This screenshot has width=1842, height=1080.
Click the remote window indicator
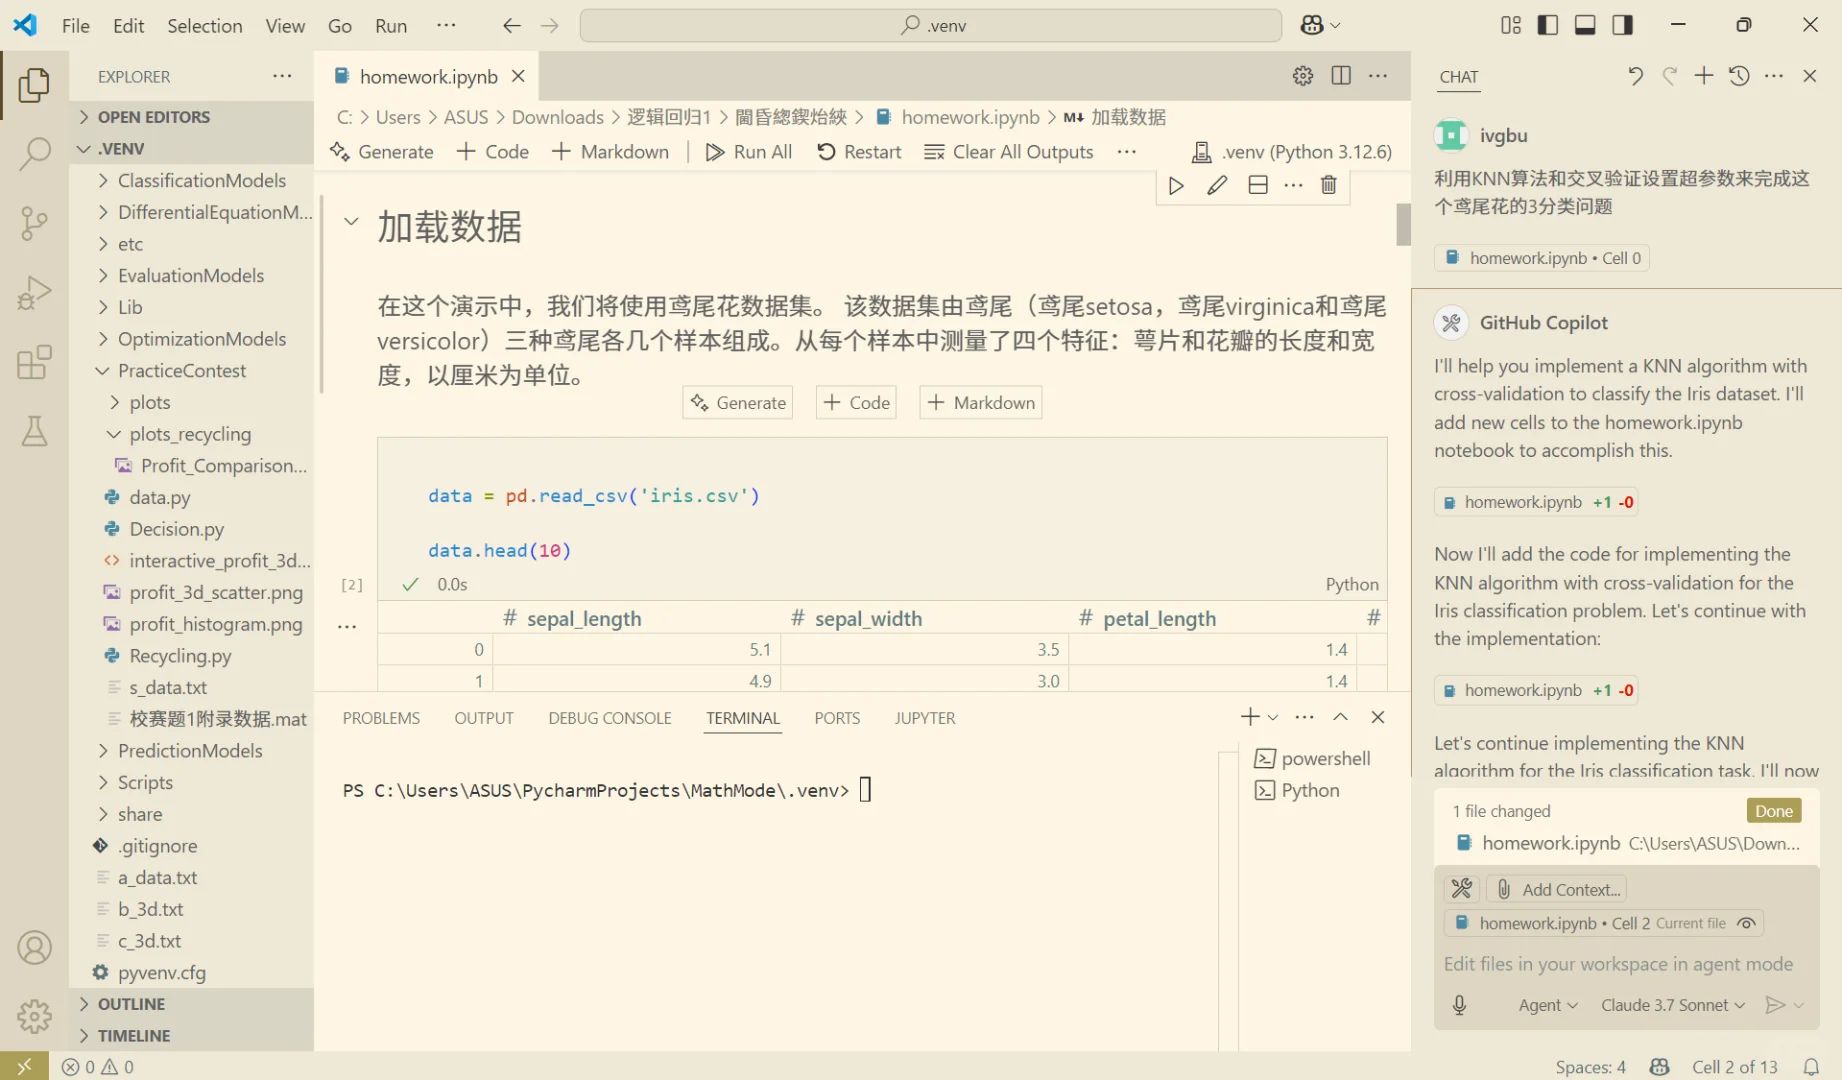tap(24, 1067)
